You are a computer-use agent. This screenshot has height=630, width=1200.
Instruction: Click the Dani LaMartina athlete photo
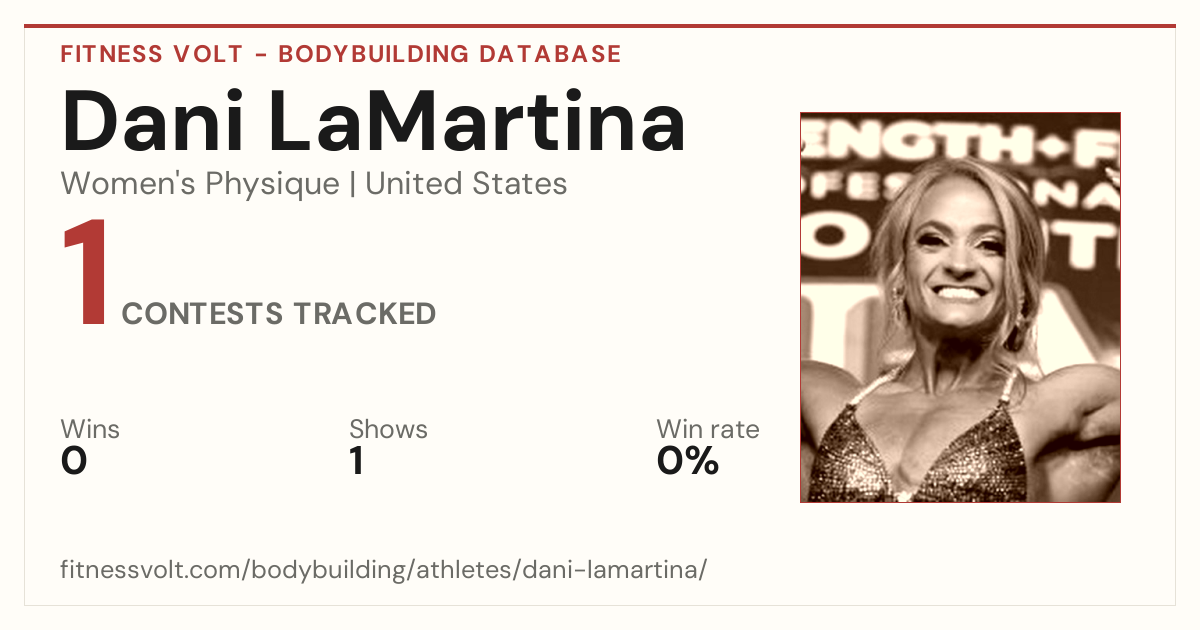click(x=960, y=307)
